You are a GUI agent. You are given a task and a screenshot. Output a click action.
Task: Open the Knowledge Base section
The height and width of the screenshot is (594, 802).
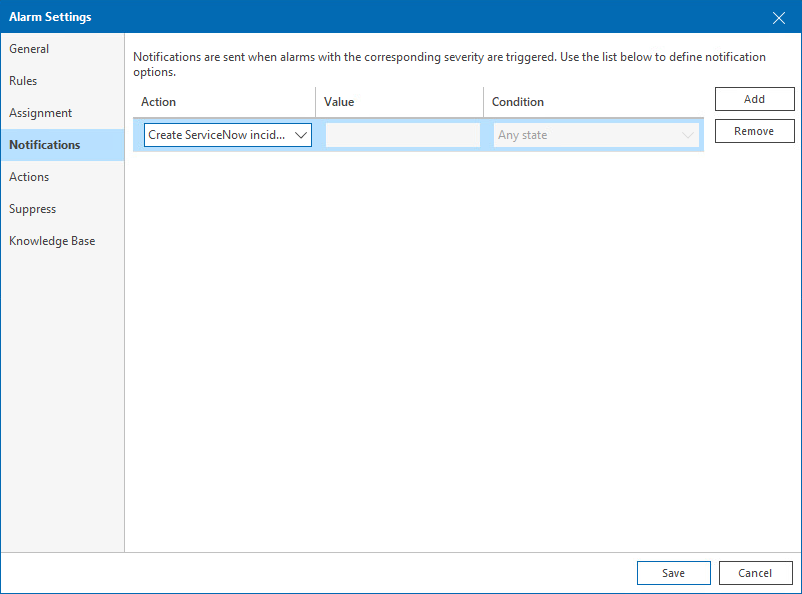point(62,241)
